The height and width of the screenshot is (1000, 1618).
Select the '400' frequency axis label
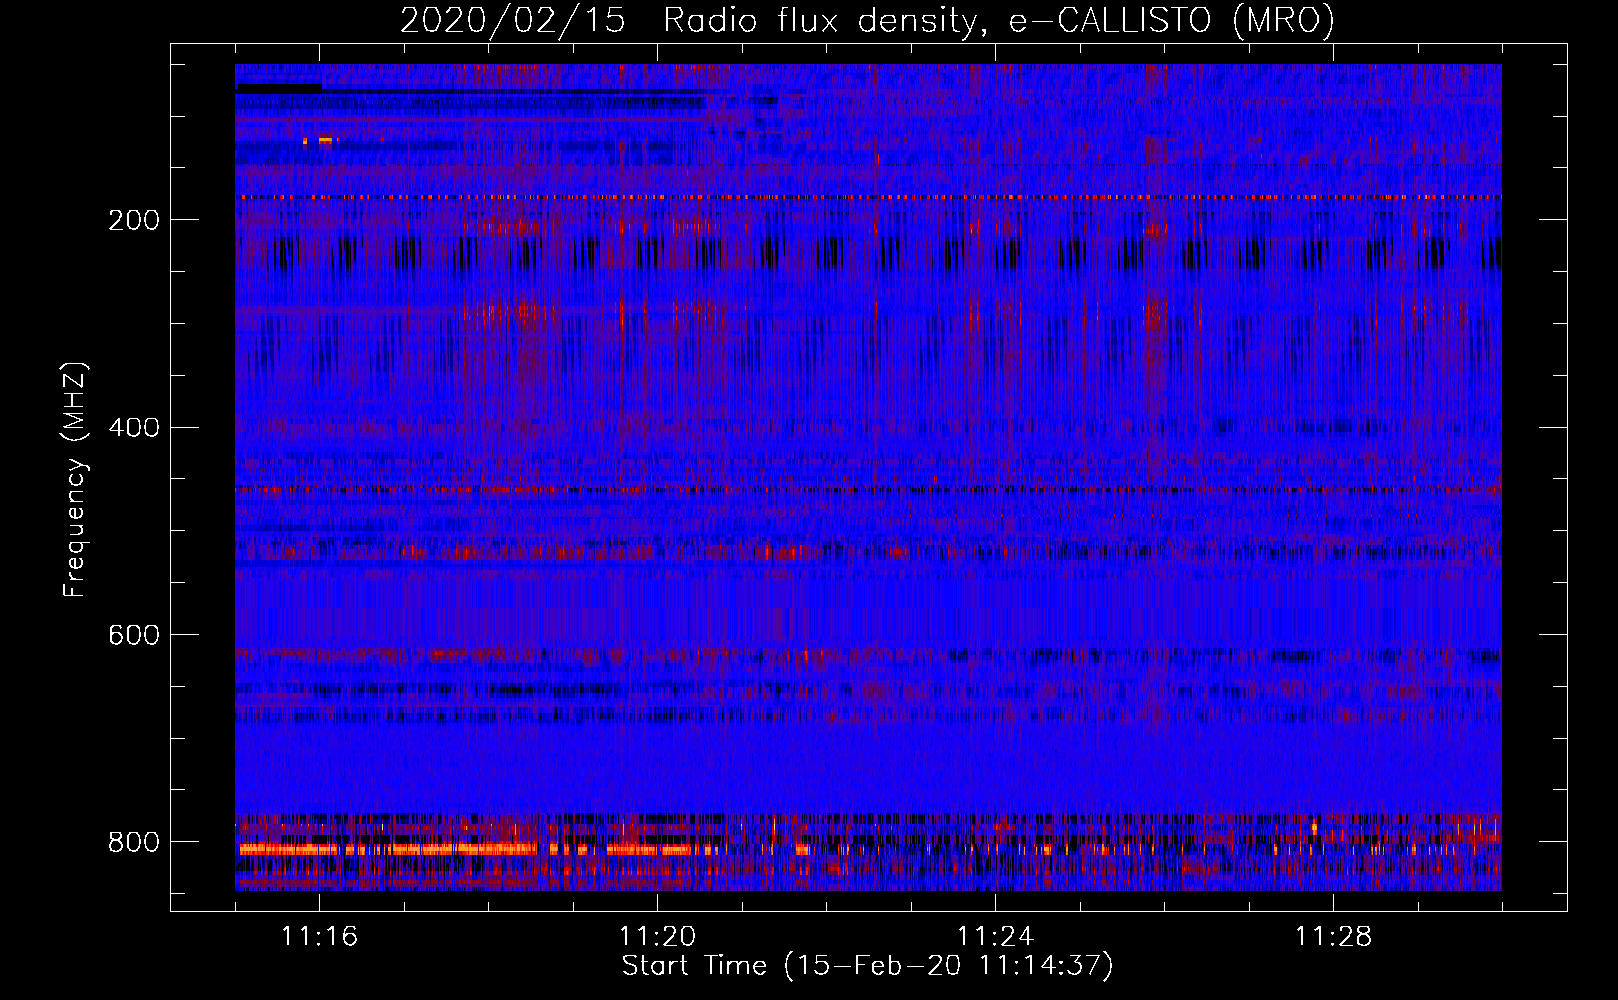tap(134, 428)
